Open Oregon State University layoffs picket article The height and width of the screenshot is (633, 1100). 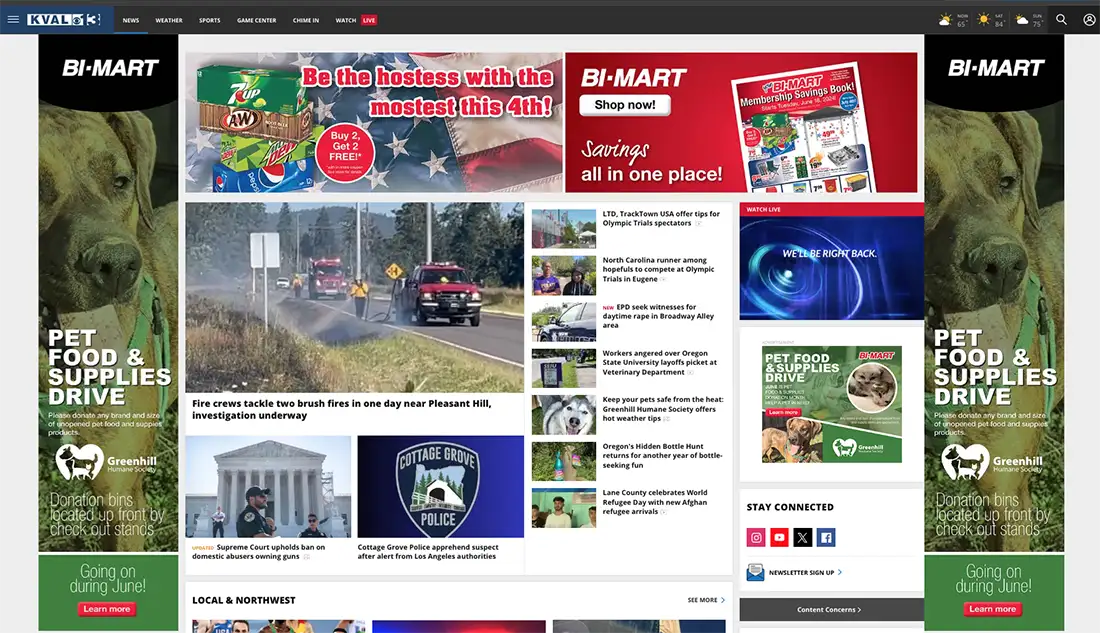pos(659,363)
